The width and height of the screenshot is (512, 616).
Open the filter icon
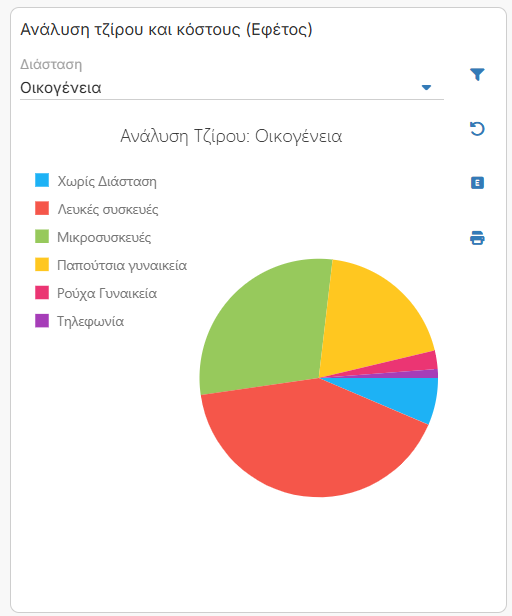point(477,74)
